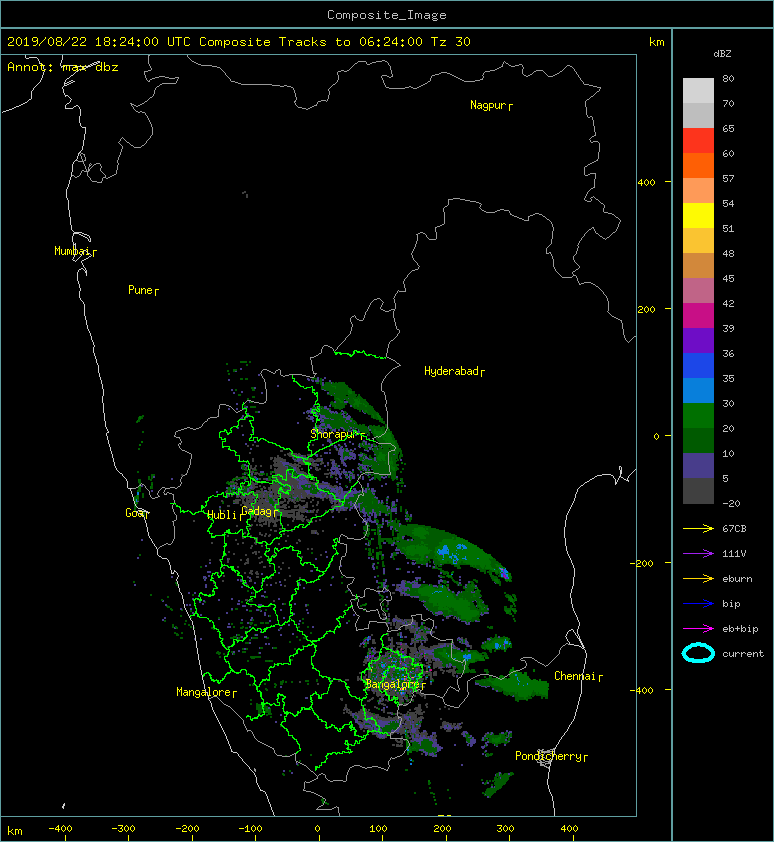Click the 111V purple arrow legend icon

coord(698,554)
